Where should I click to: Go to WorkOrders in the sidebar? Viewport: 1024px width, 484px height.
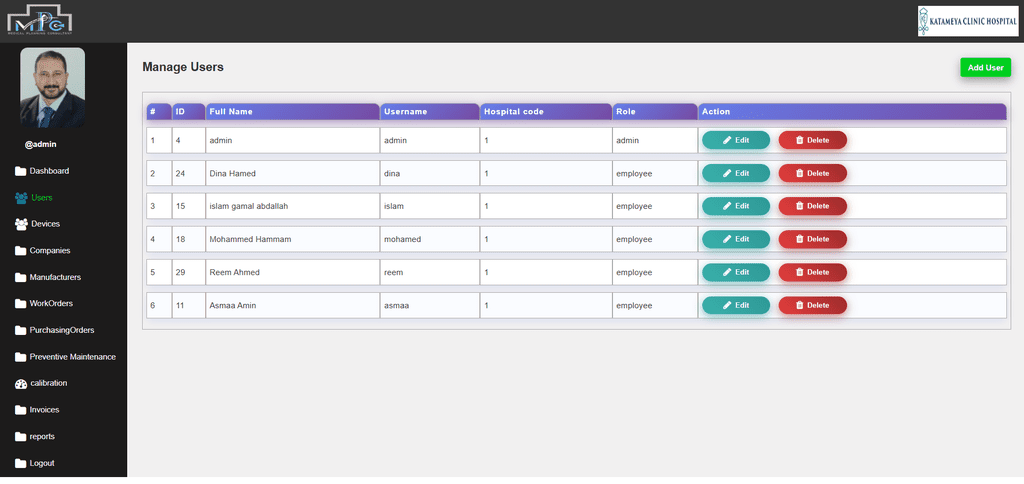click(51, 304)
